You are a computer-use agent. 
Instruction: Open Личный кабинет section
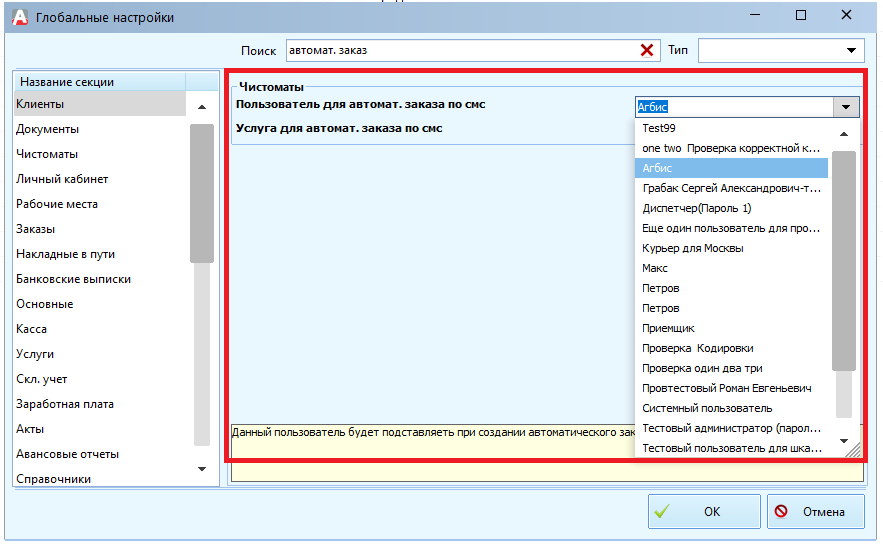100,179
